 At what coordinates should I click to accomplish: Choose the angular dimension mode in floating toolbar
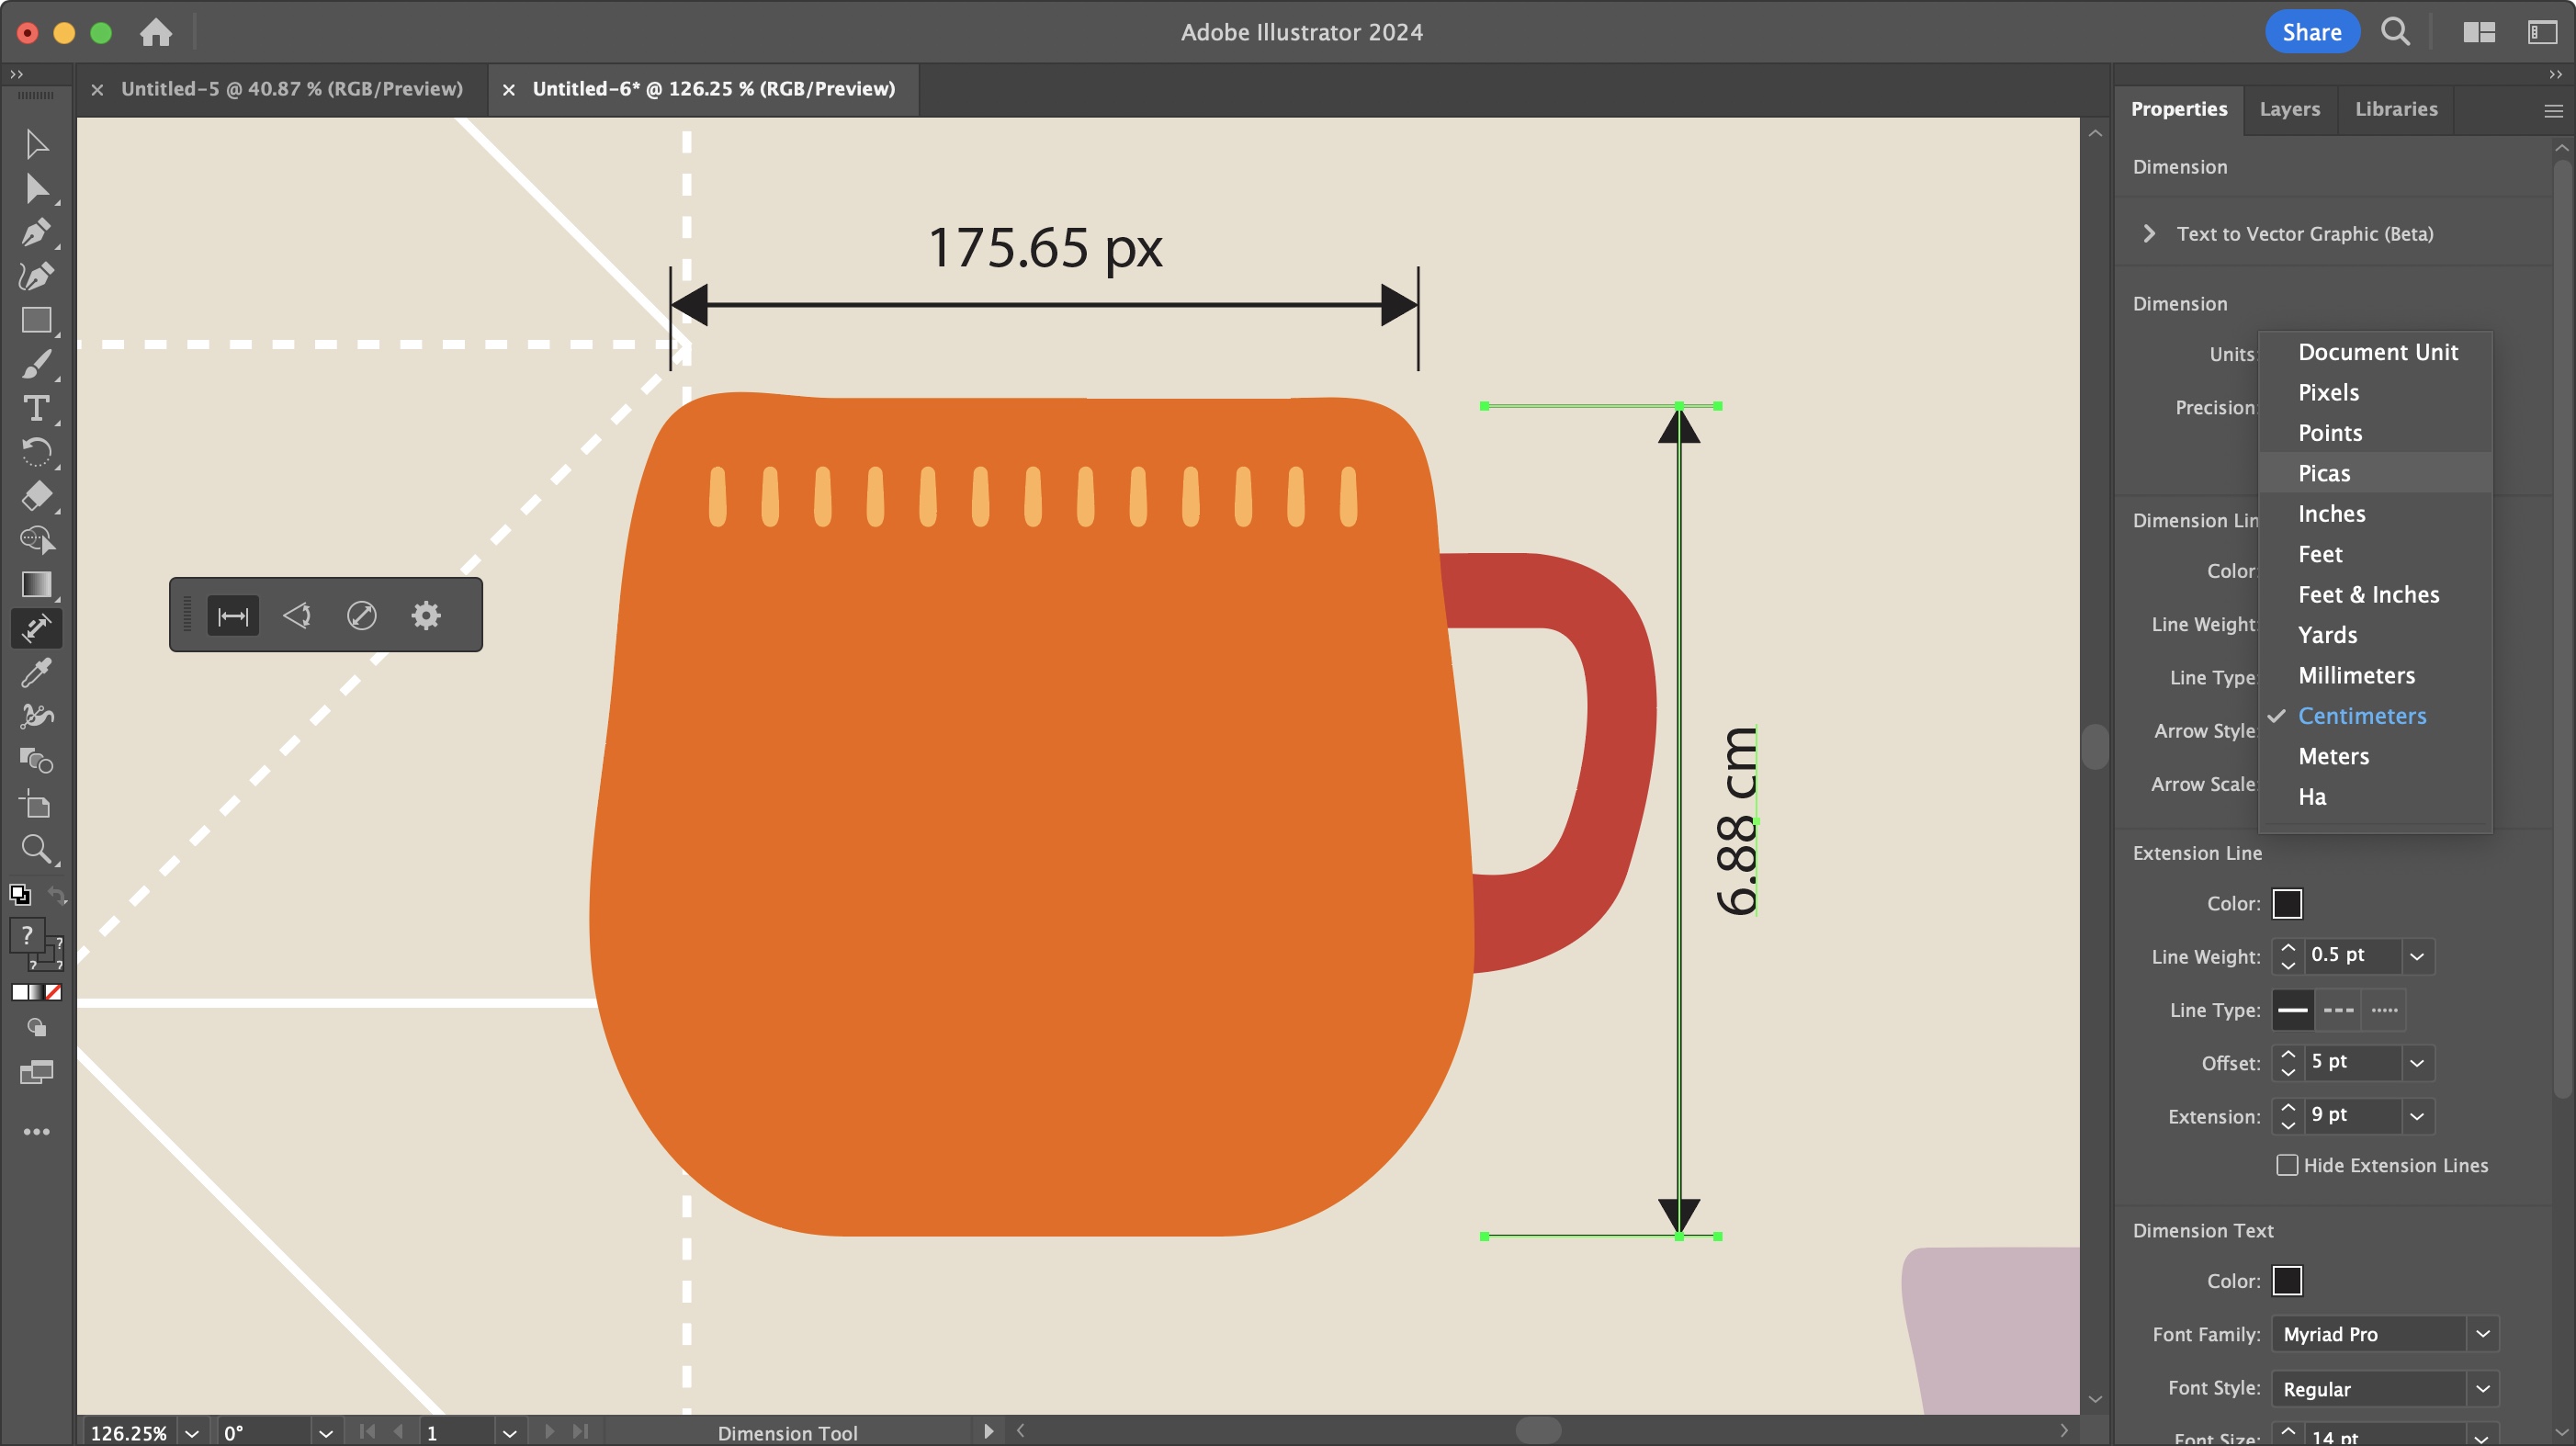[297, 615]
